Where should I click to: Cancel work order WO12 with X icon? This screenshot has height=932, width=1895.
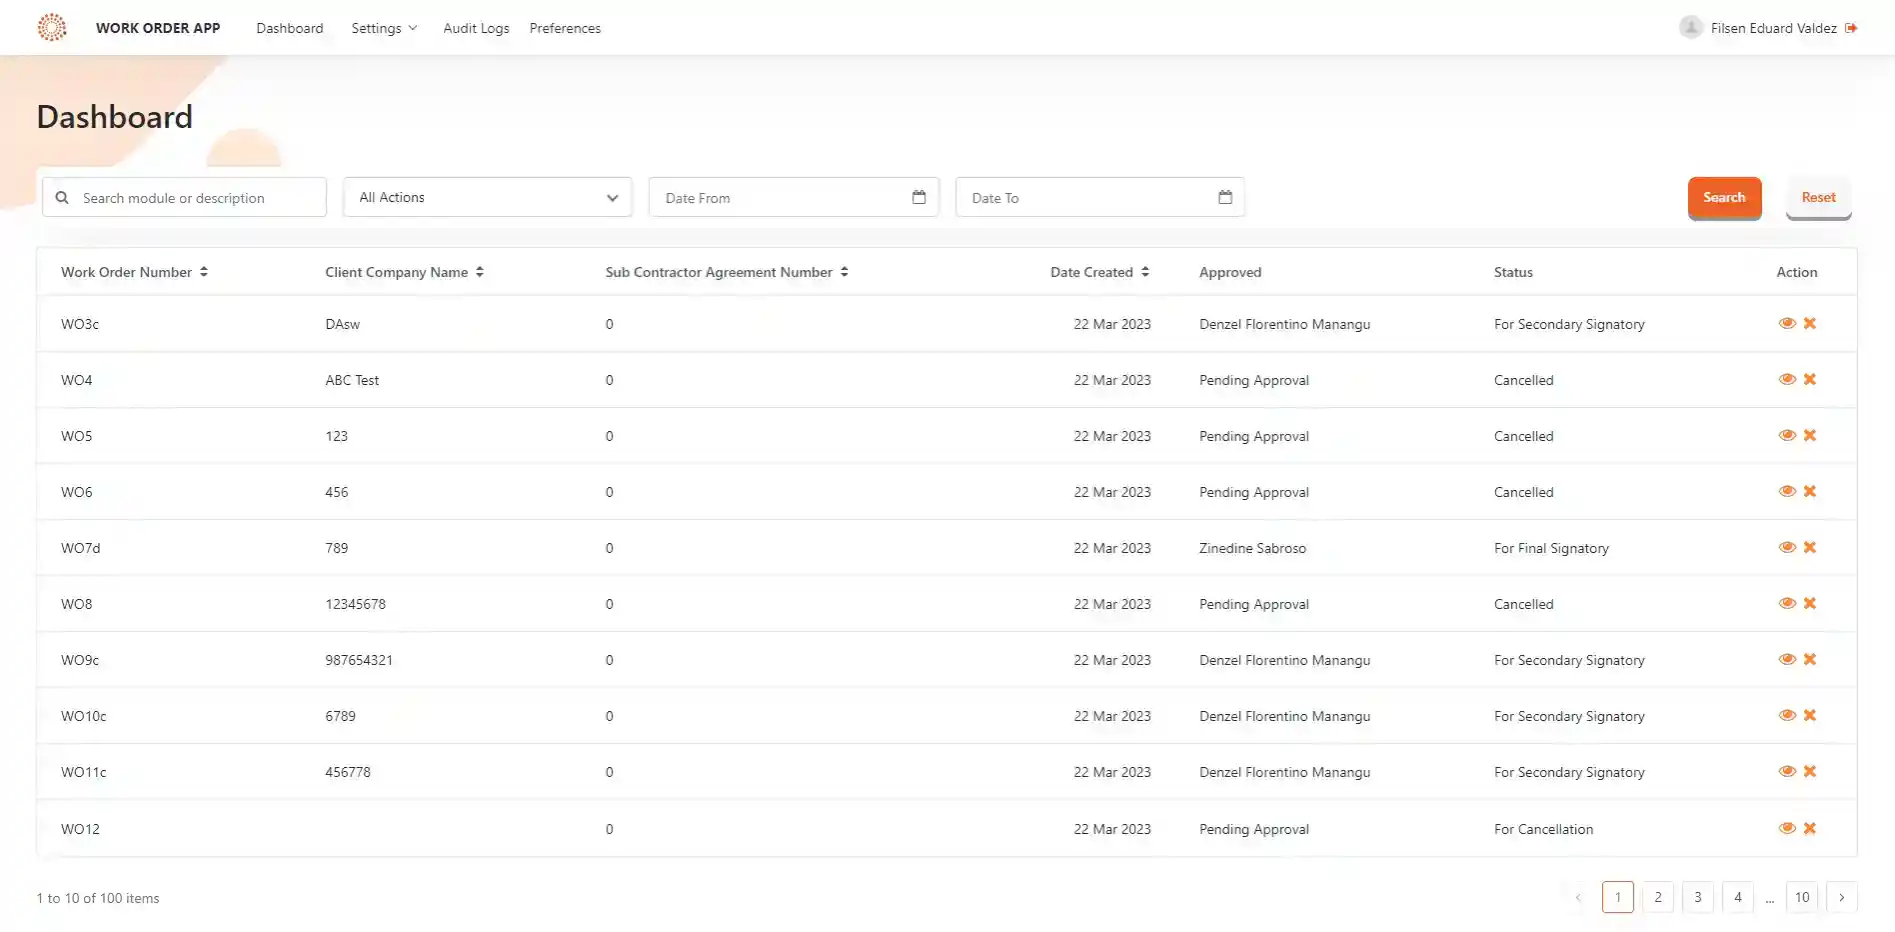1810,828
